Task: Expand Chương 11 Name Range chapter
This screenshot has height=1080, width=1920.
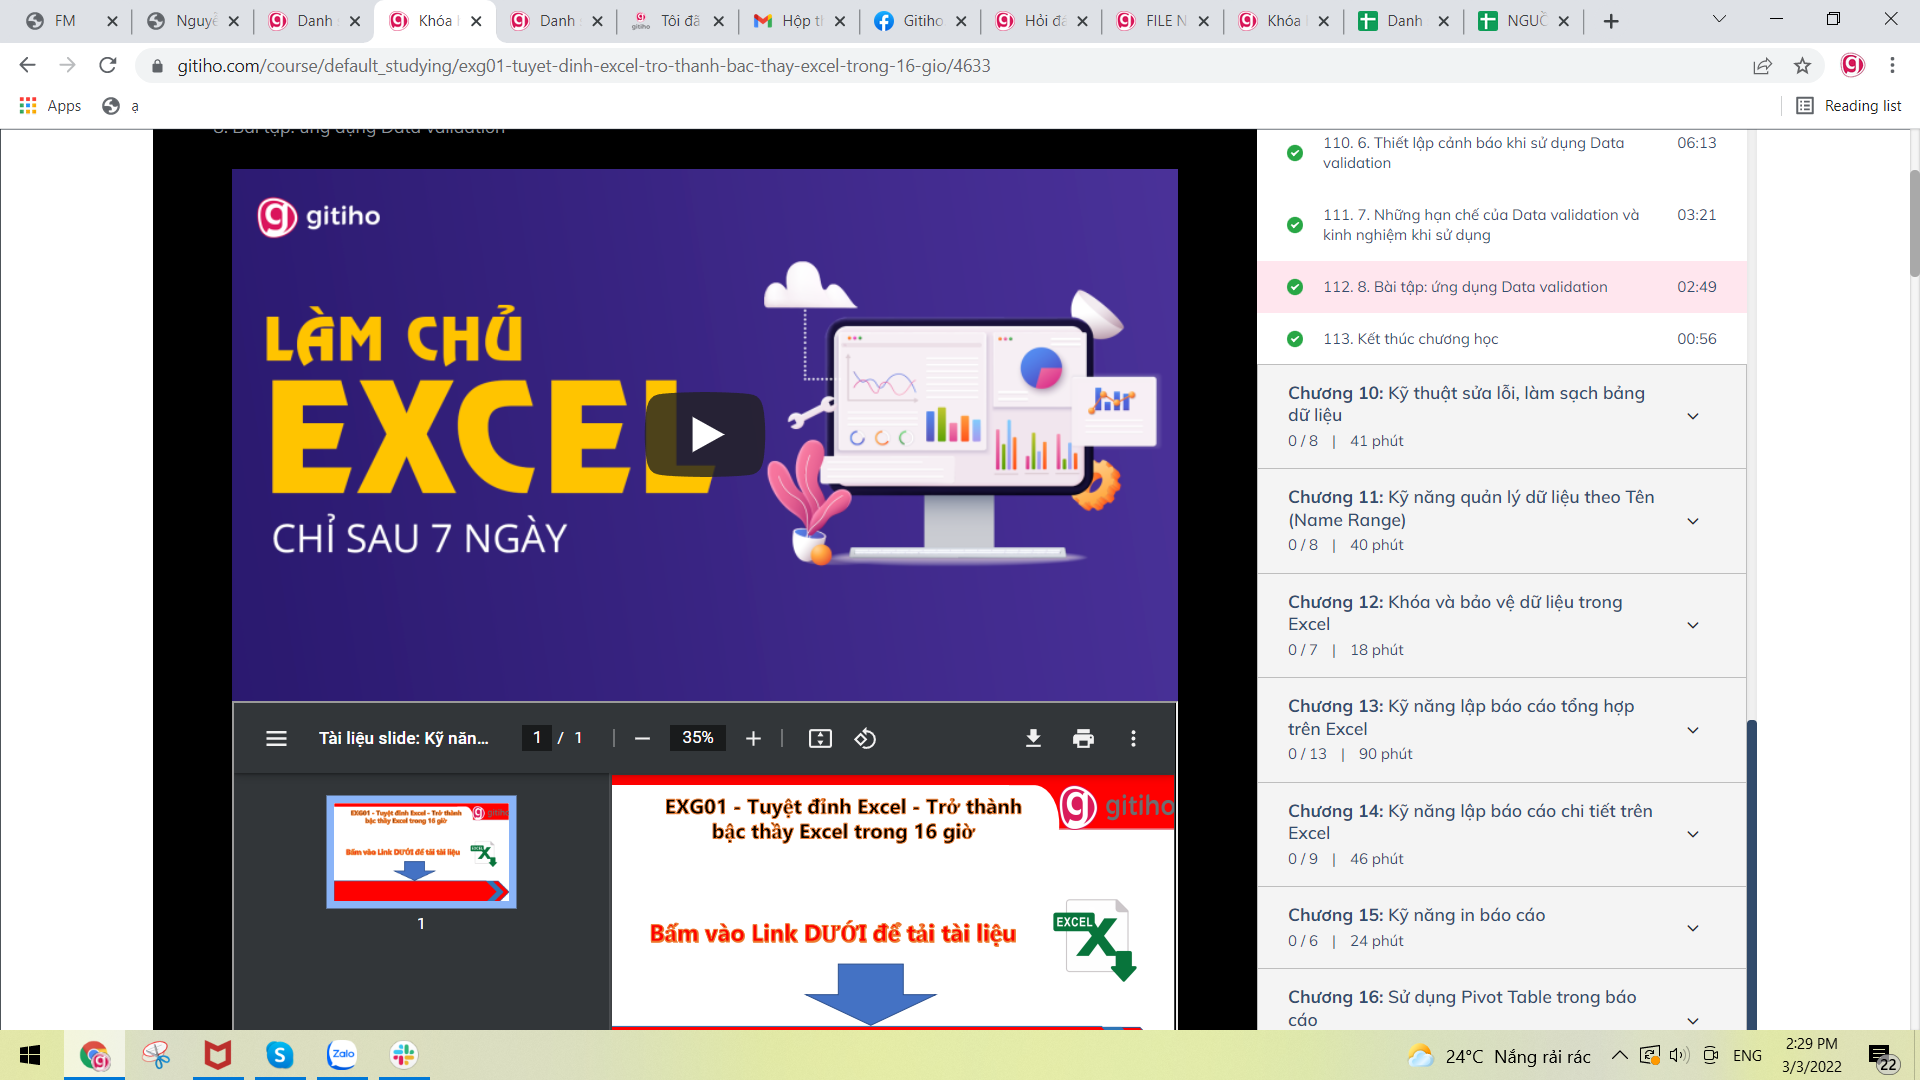Action: click(1502, 521)
